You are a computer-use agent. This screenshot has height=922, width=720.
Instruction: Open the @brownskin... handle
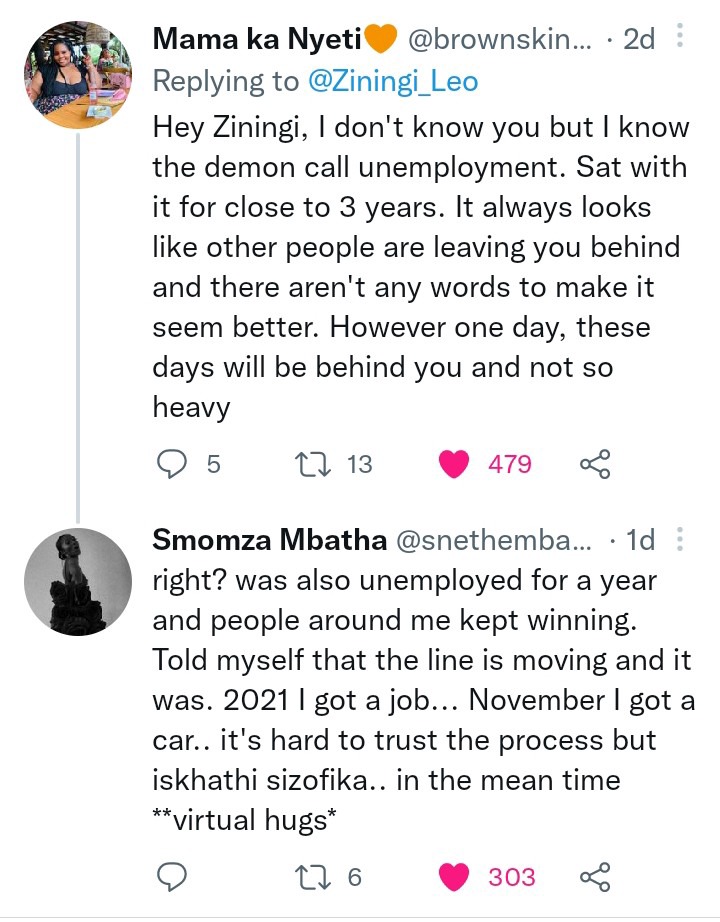(499, 39)
